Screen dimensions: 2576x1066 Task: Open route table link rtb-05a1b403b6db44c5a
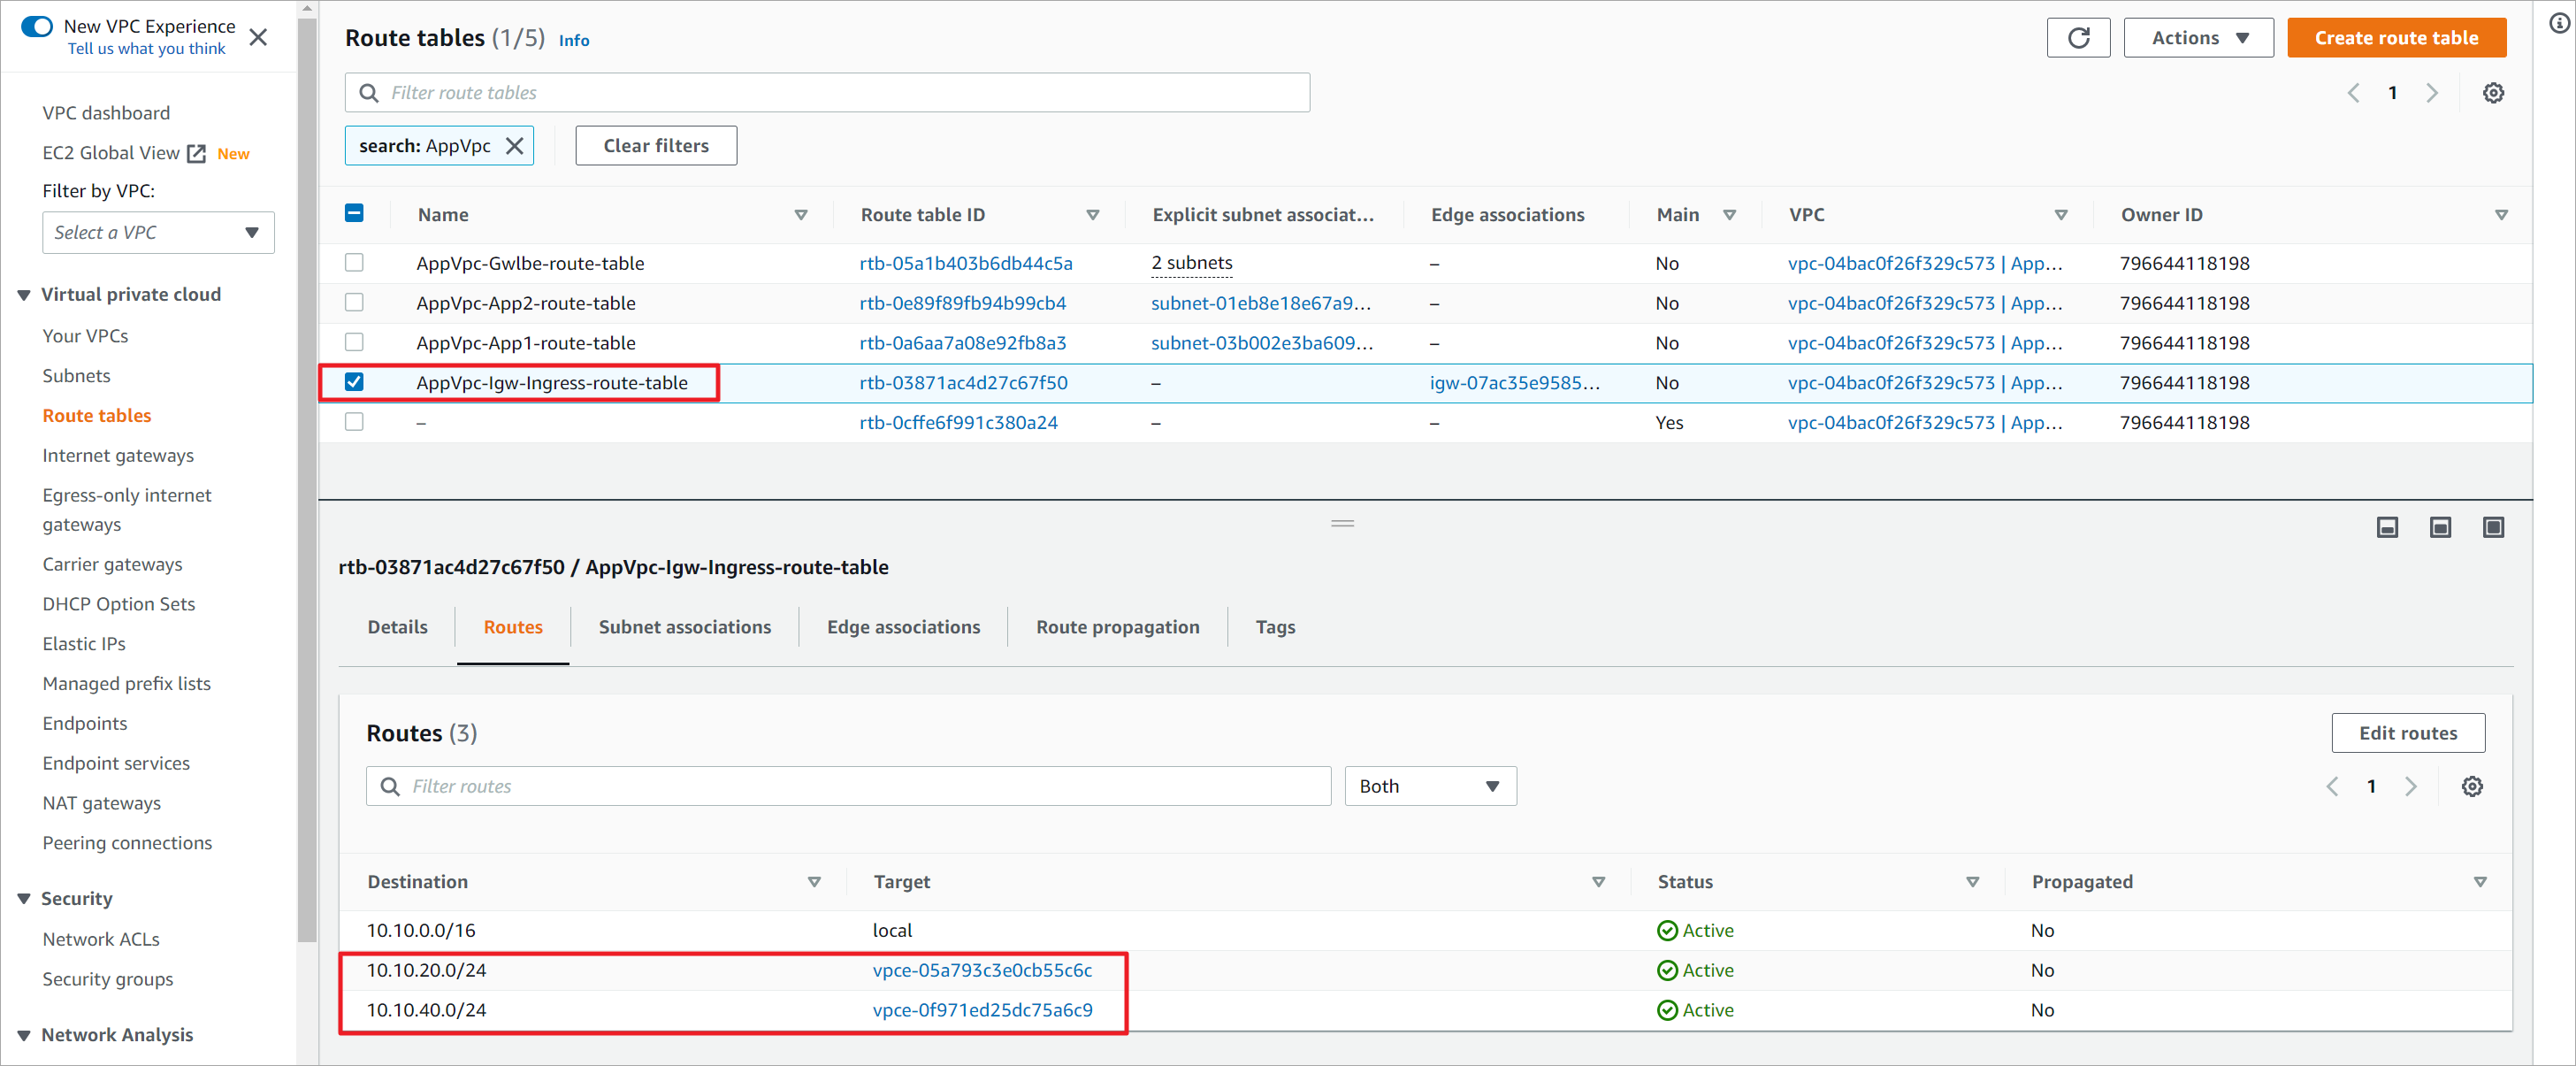tap(966, 264)
